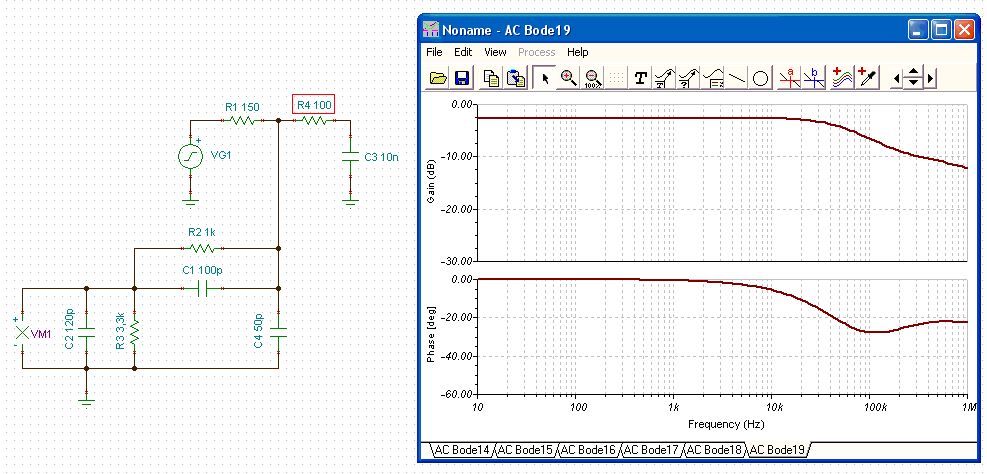The height and width of the screenshot is (474, 987).
Task: Open the View menu
Action: tap(495, 52)
